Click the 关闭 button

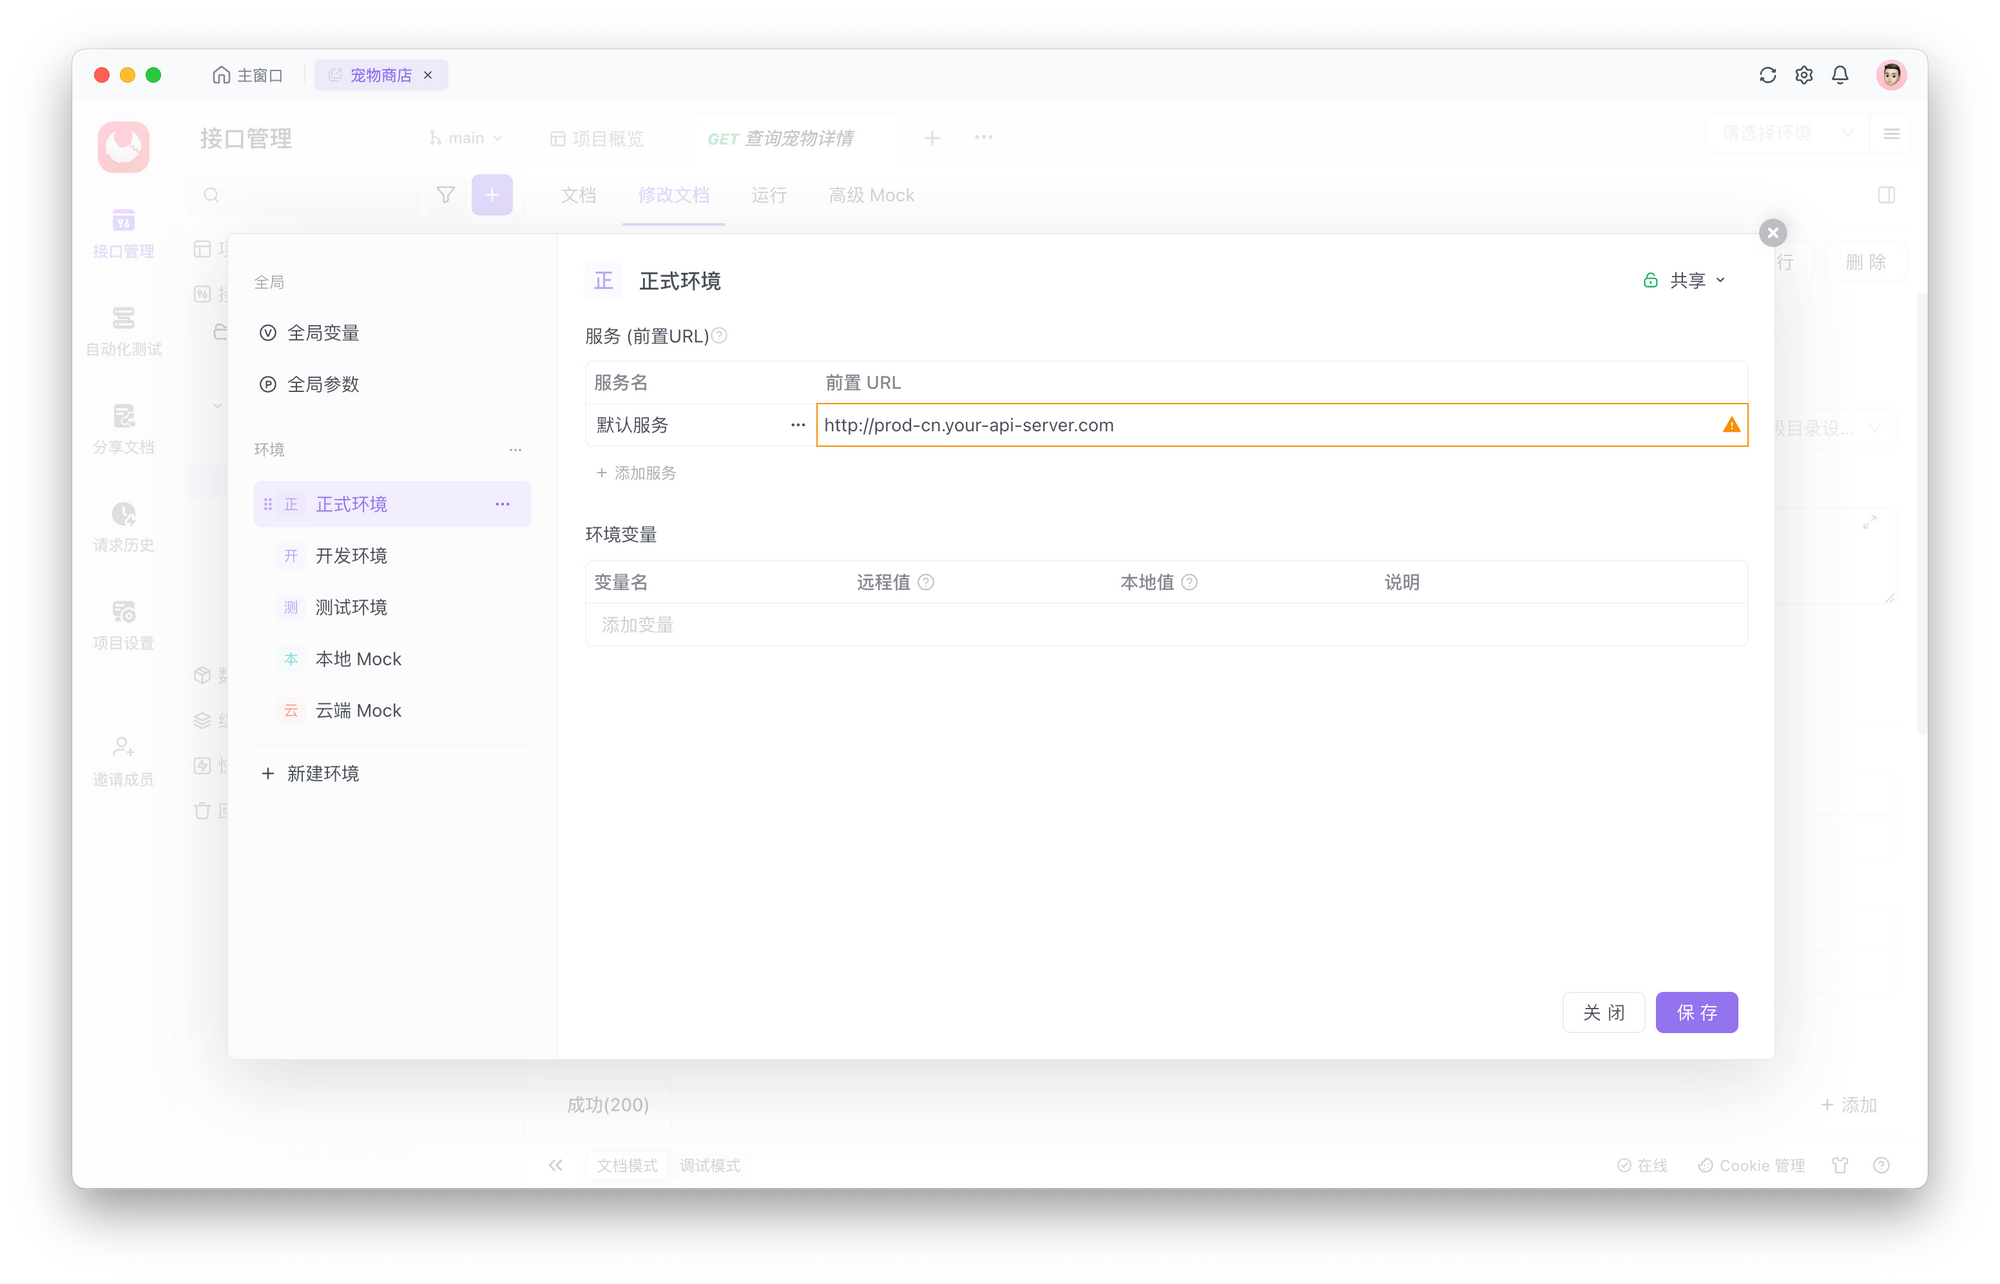pyautogui.click(x=1604, y=1013)
